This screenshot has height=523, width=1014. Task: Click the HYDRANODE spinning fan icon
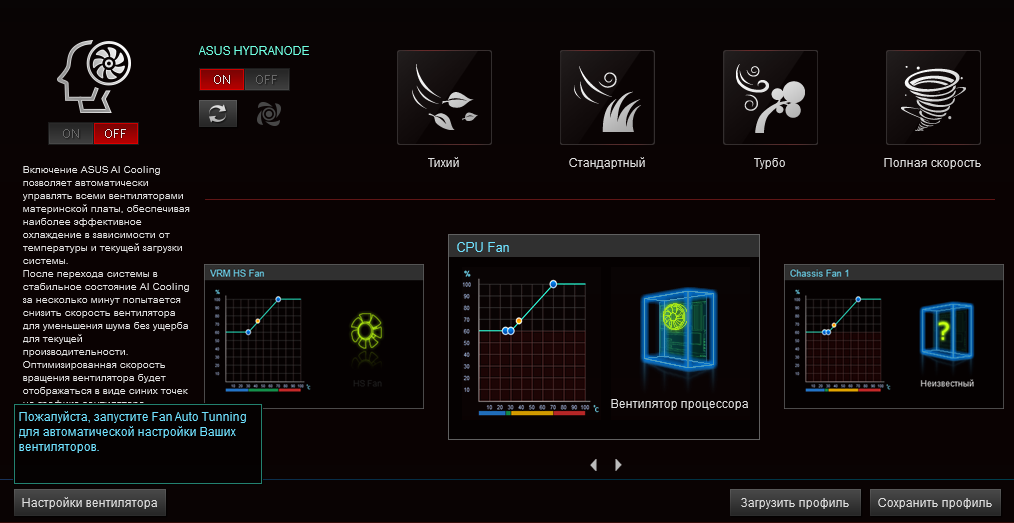[268, 113]
